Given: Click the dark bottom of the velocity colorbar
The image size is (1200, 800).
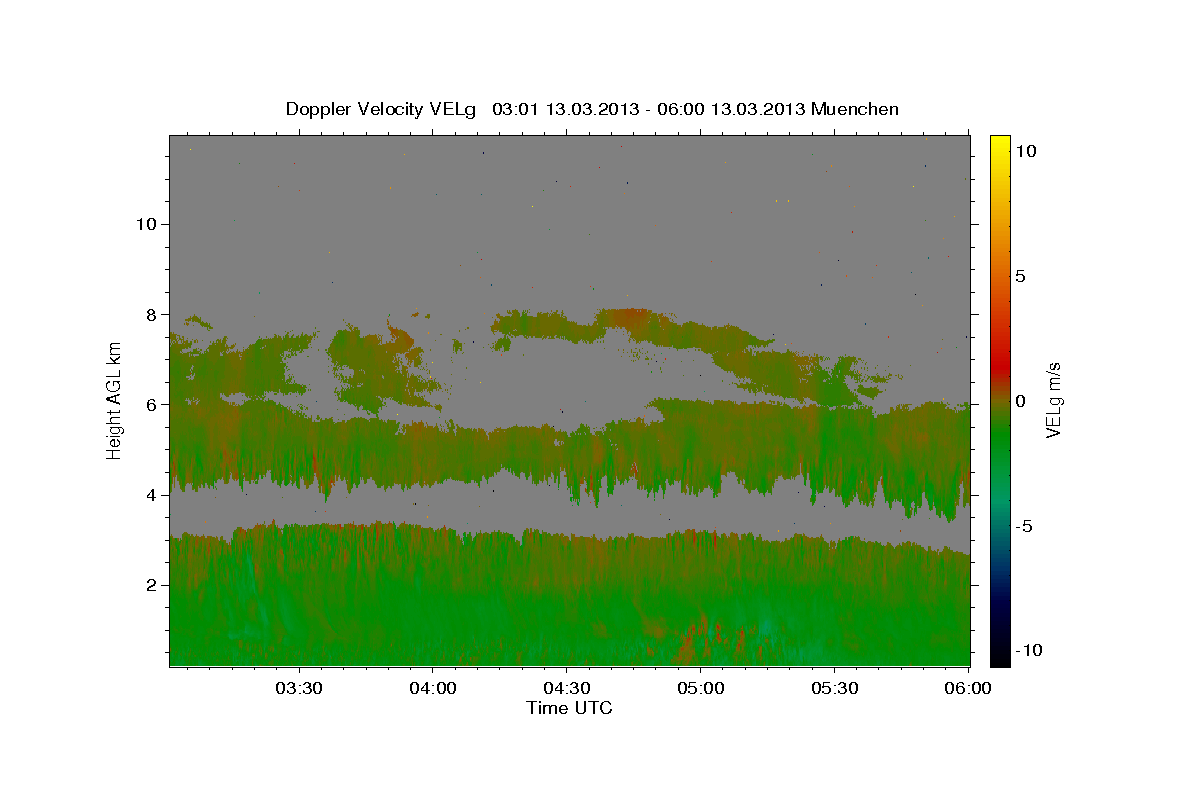Looking at the screenshot, I should [x=999, y=645].
